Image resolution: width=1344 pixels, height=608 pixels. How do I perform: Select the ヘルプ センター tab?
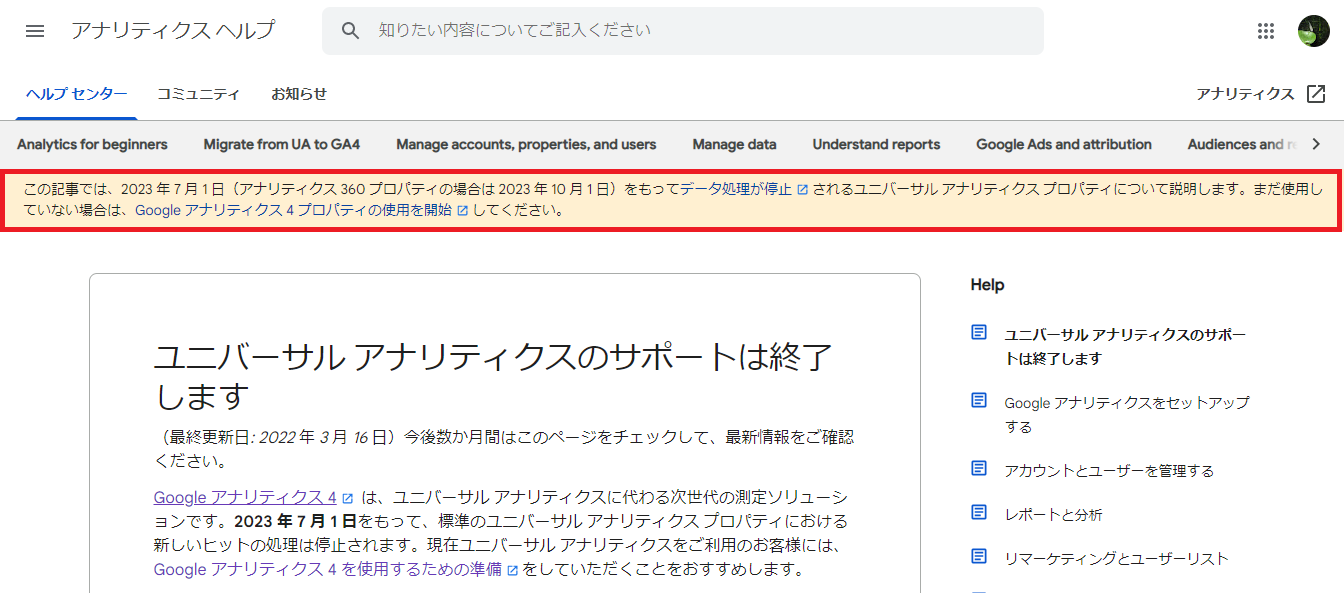pyautogui.click(x=76, y=94)
